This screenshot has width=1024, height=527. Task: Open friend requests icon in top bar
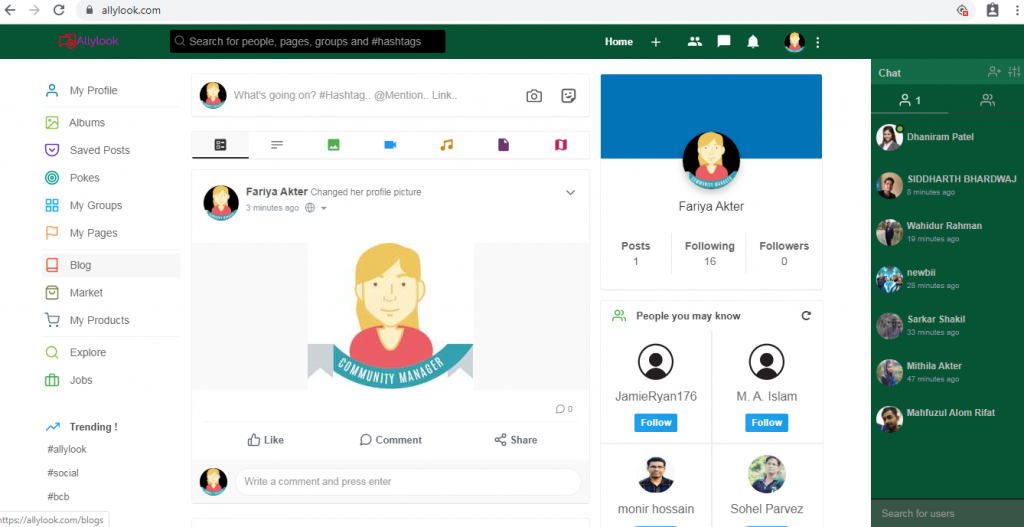click(695, 42)
